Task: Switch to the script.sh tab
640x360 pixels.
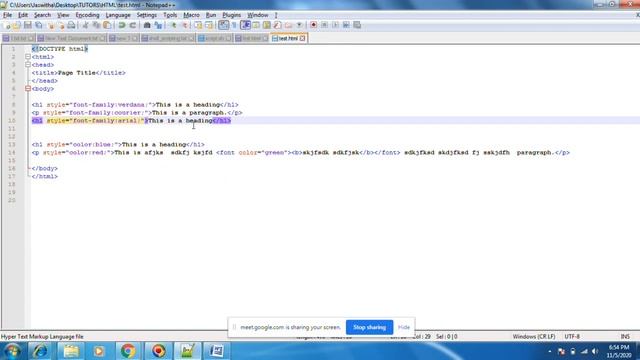Action: click(215, 38)
